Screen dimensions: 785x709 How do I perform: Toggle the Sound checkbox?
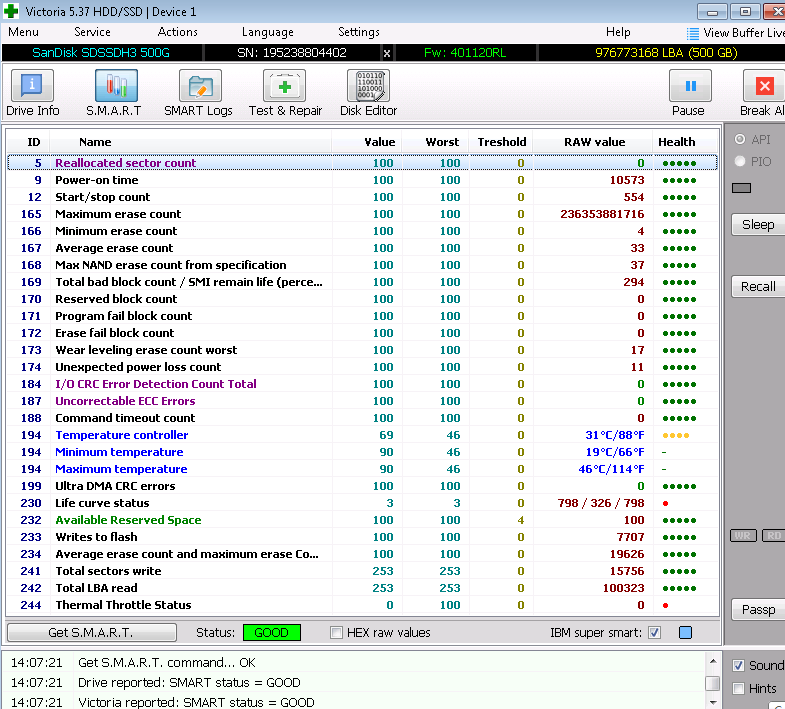[738, 665]
